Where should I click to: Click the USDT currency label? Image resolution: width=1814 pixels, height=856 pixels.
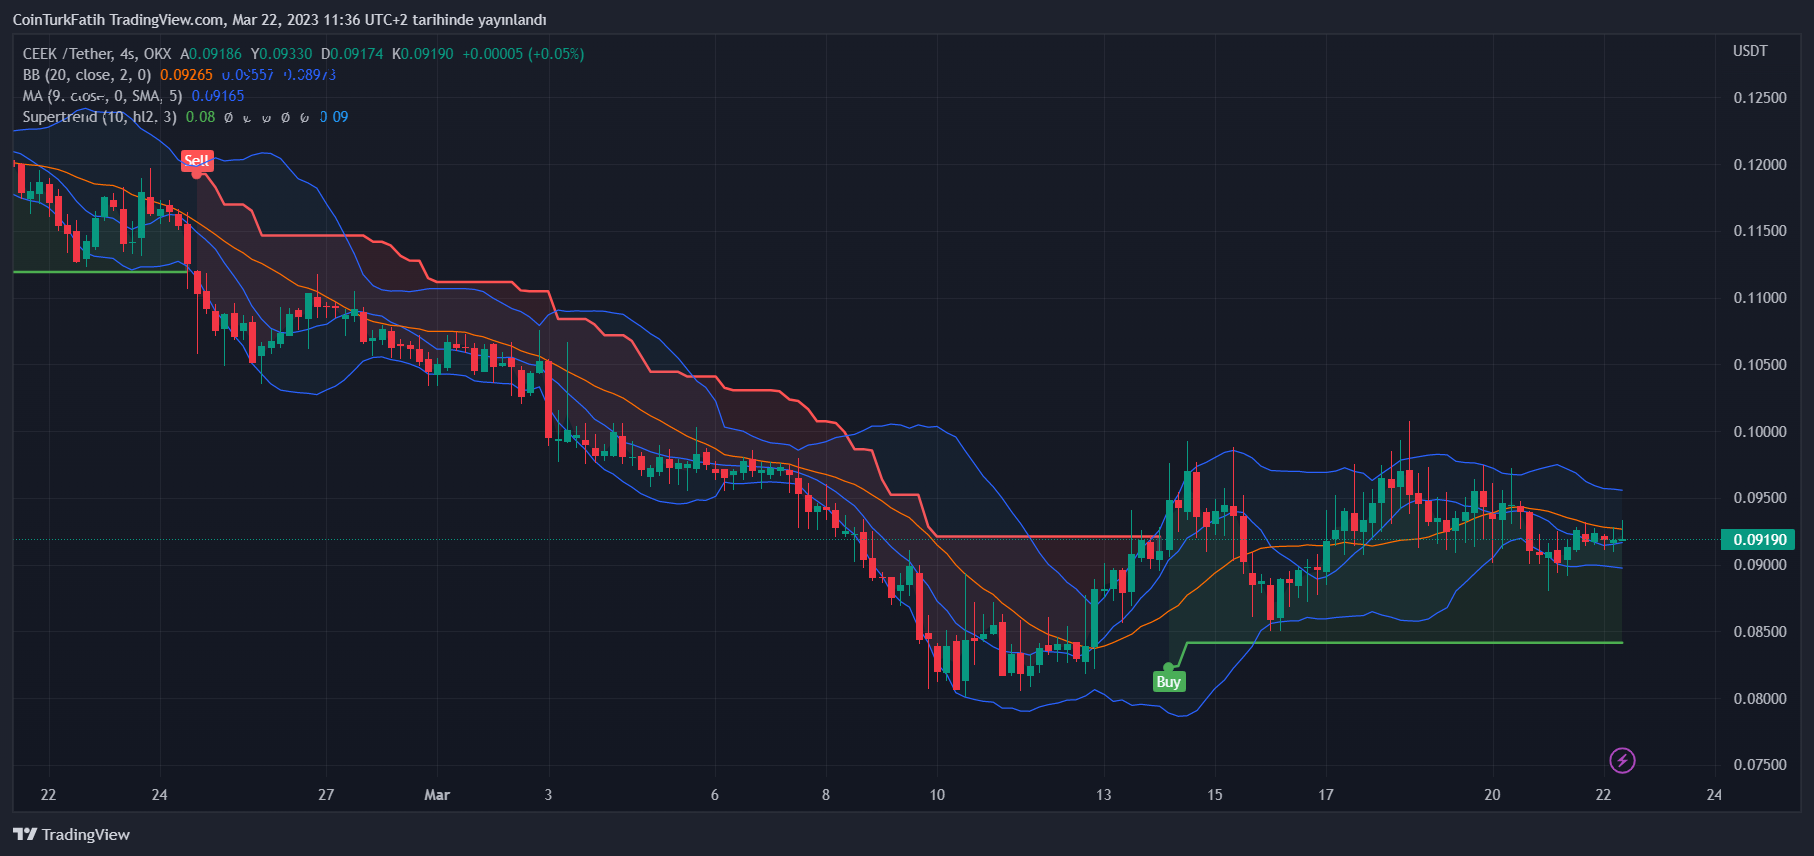coord(1750,51)
